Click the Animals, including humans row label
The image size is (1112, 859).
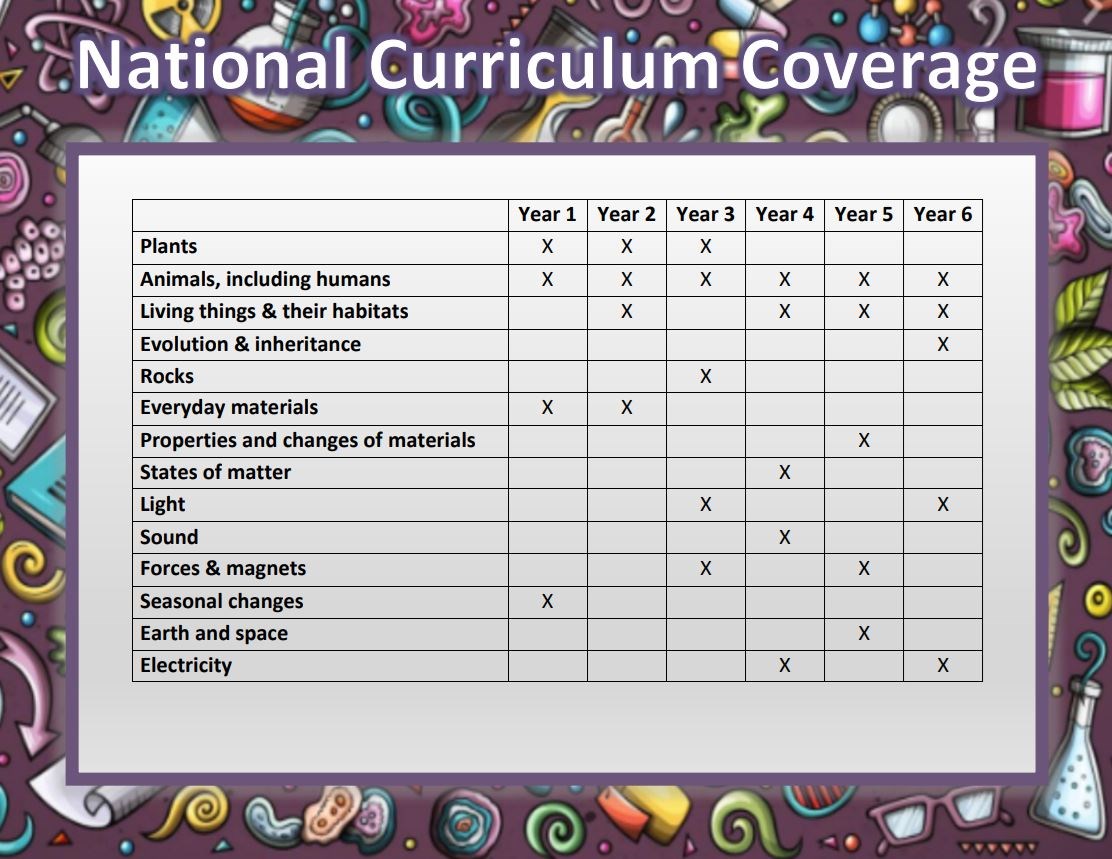[265, 279]
